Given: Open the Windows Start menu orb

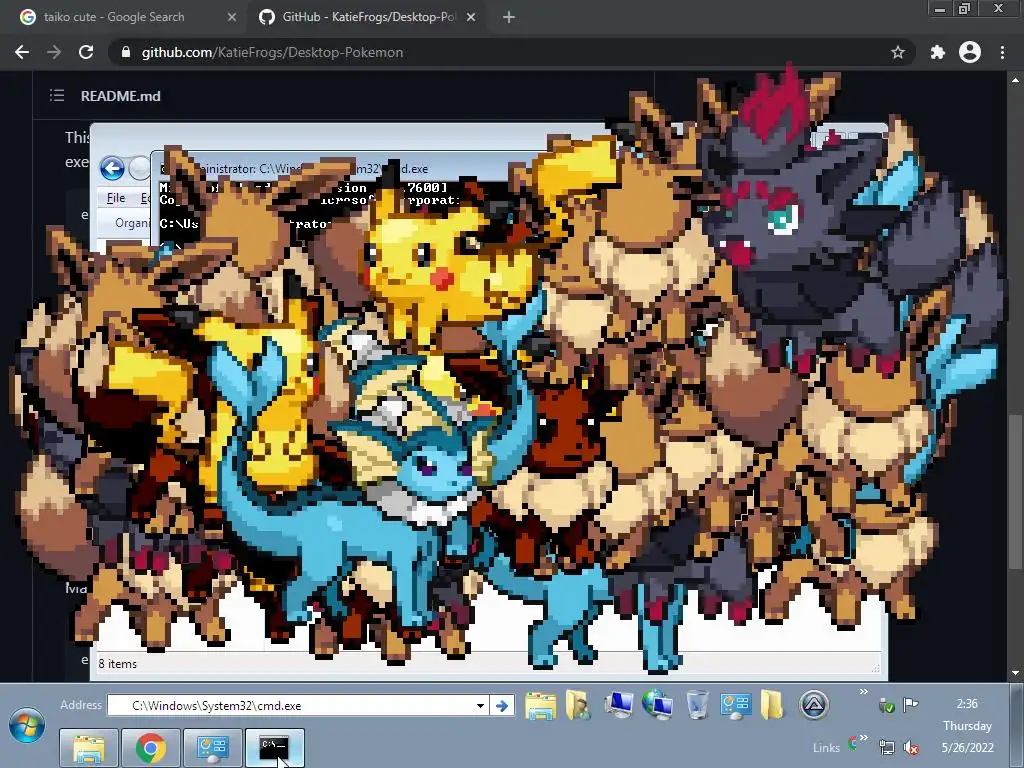Looking at the screenshot, I should point(27,726).
